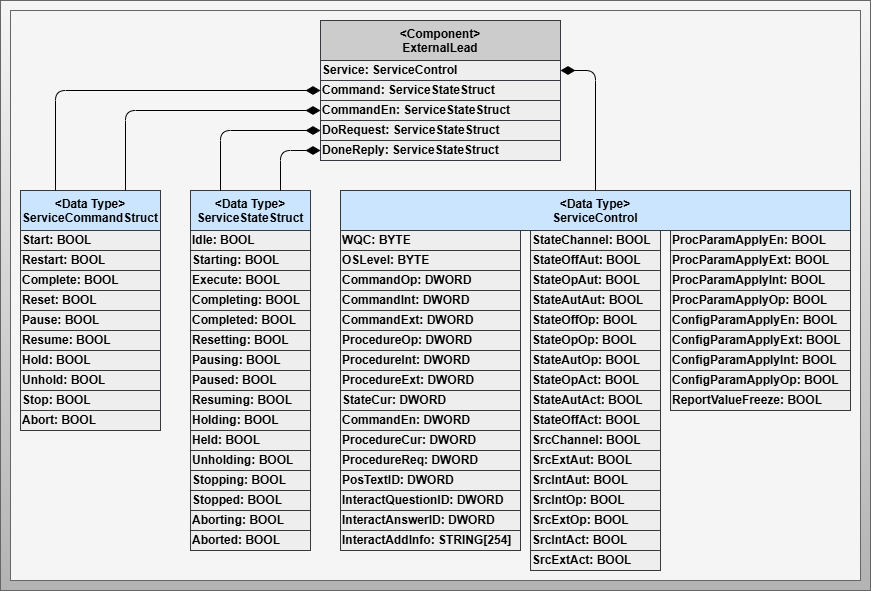Click the Idle: BOOL field
871x591 pixels.
click(x=250, y=240)
